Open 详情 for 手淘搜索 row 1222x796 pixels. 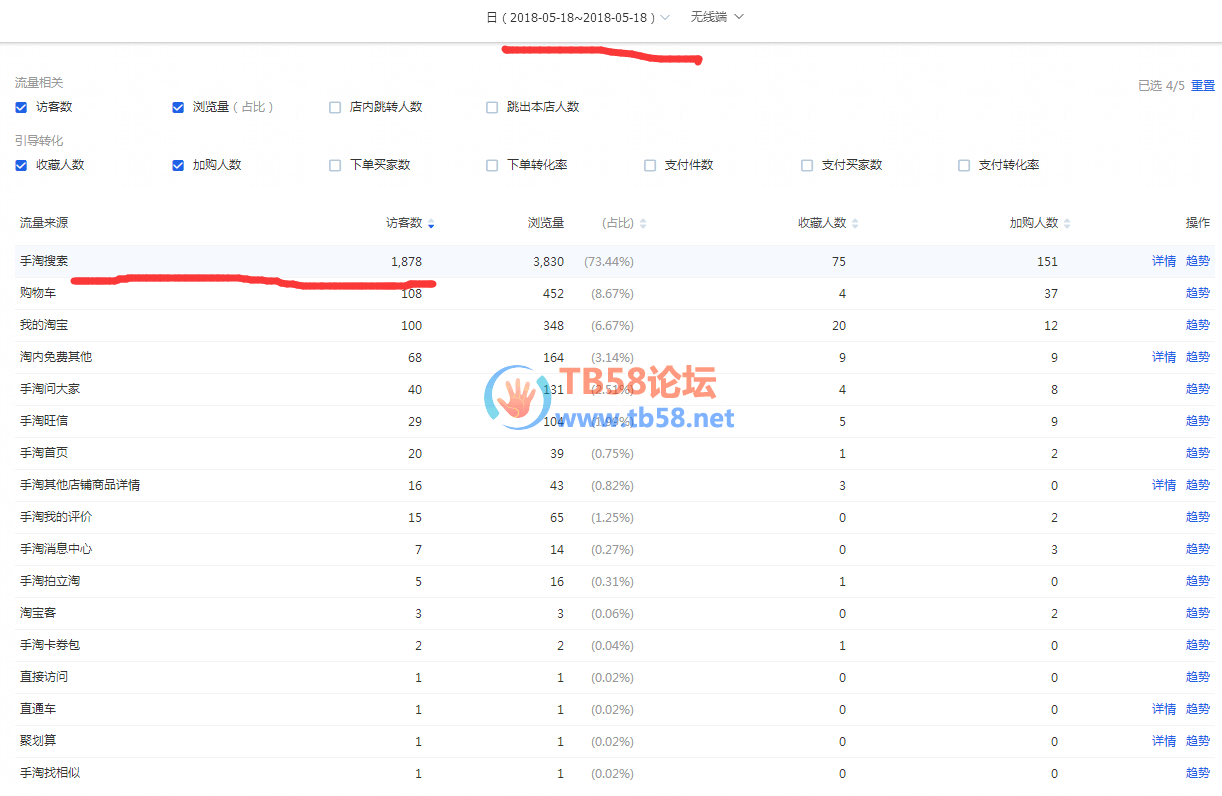(1163, 261)
